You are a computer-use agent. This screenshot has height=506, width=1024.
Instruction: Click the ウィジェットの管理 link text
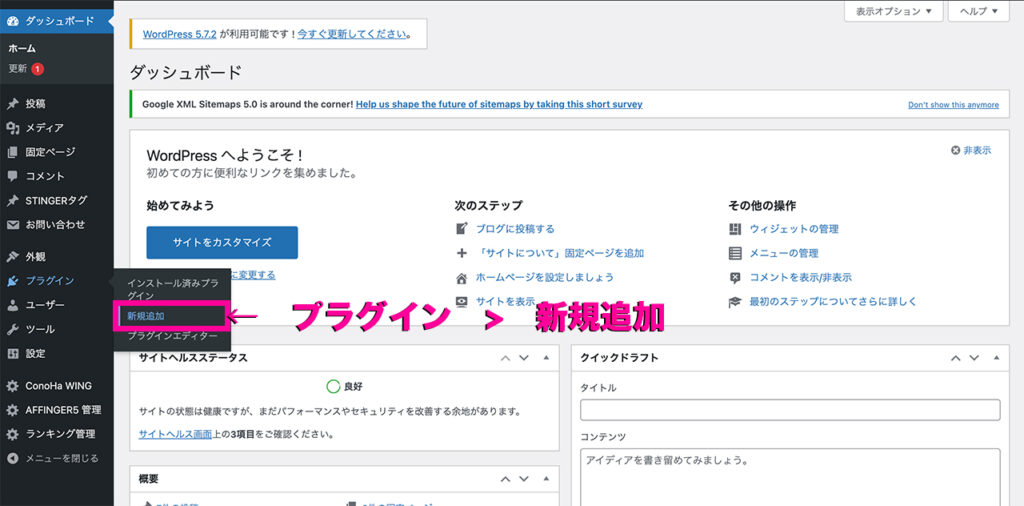tap(794, 229)
